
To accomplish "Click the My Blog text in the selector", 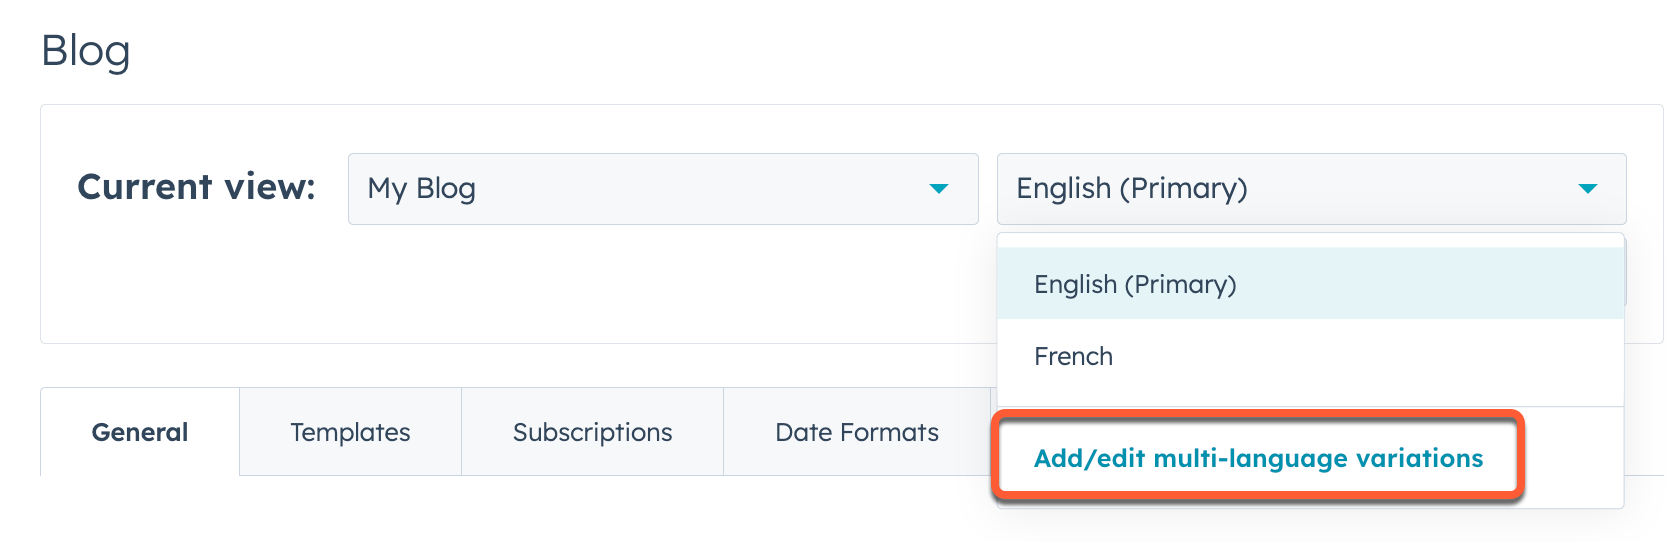I will [x=421, y=189].
